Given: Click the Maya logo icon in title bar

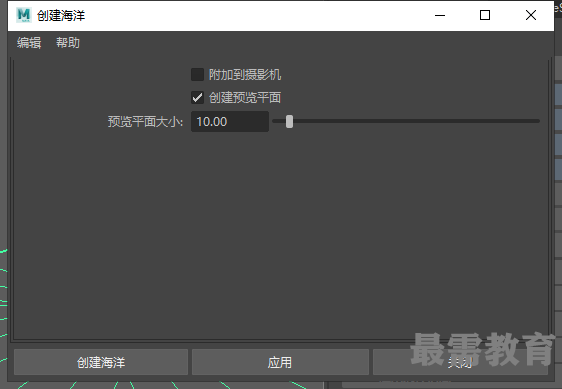Looking at the screenshot, I should click(x=24, y=15).
